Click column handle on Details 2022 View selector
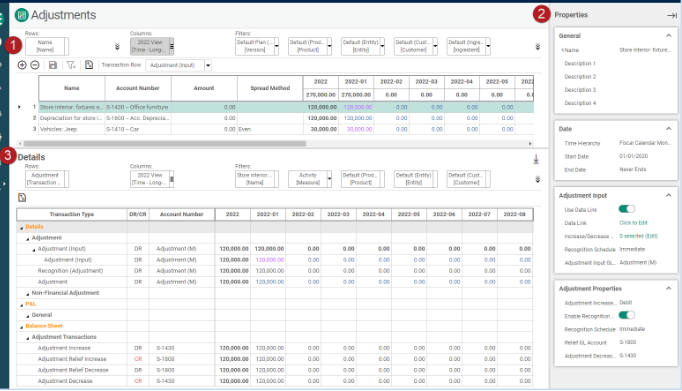This screenshot has width=682, height=391. click(x=171, y=179)
